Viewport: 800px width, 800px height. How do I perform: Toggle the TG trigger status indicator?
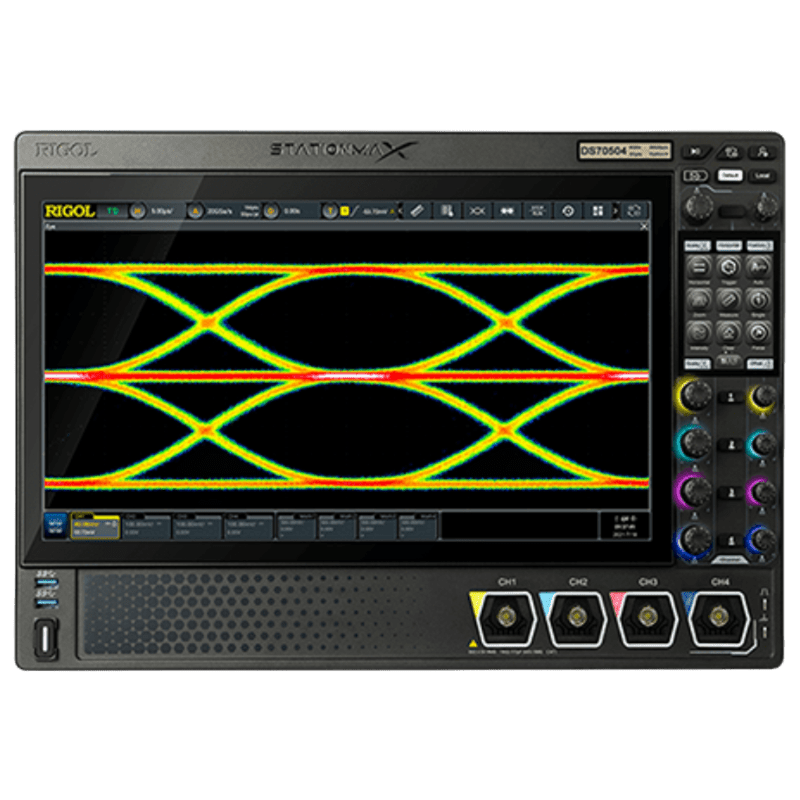coord(110,211)
